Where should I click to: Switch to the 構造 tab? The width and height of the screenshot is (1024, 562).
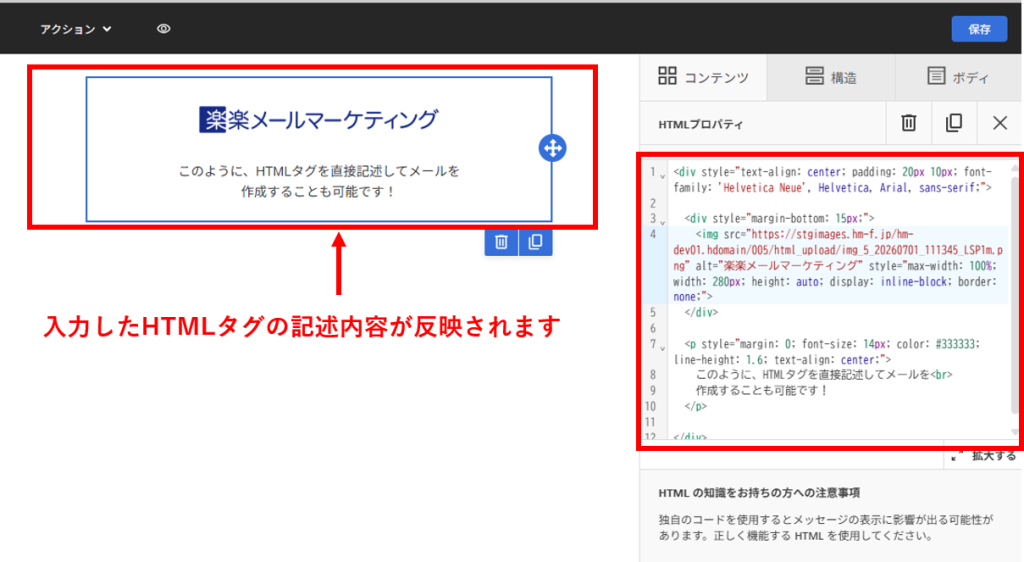[831, 77]
